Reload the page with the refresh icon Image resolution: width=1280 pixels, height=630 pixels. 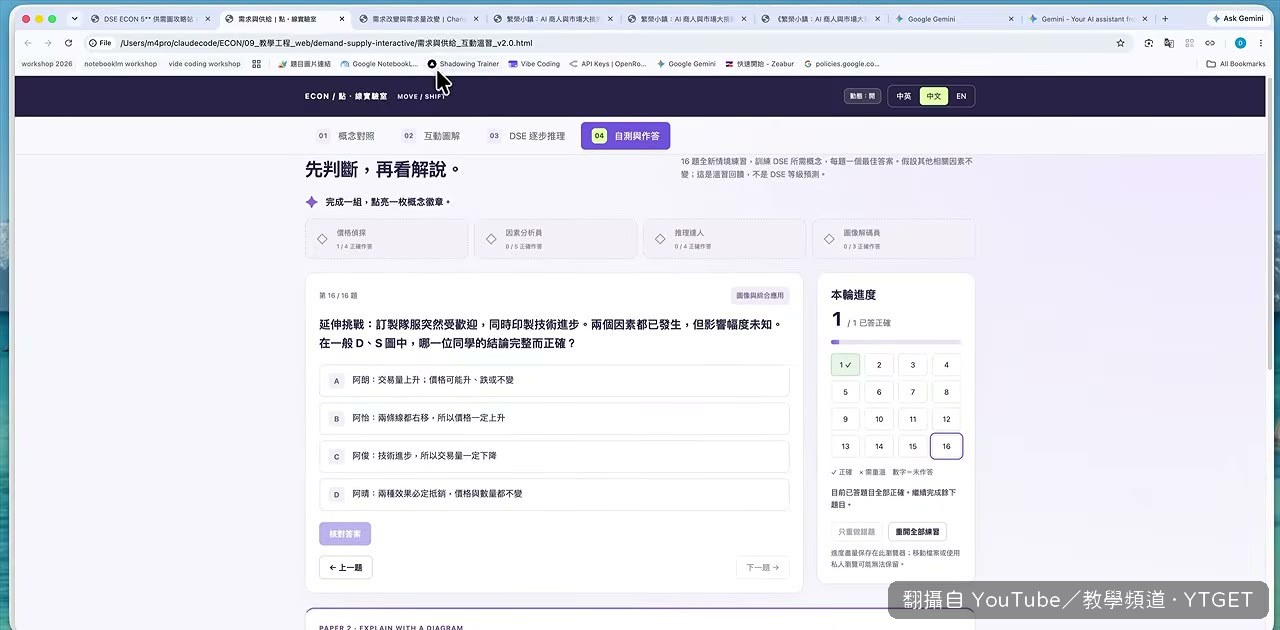pyautogui.click(x=68, y=43)
